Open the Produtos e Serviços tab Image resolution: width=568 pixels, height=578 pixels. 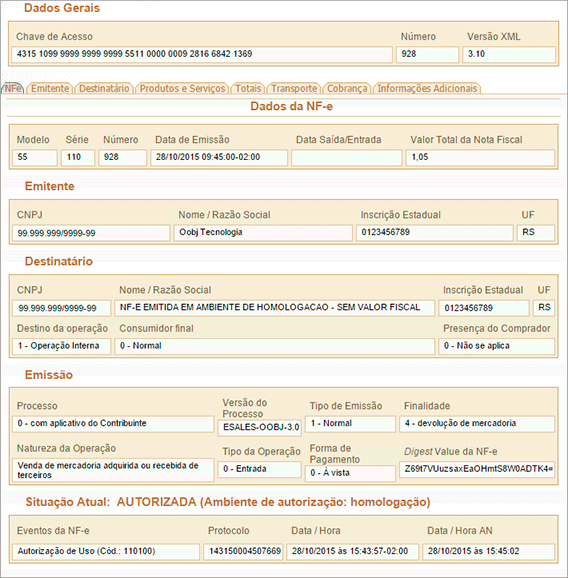[182, 88]
